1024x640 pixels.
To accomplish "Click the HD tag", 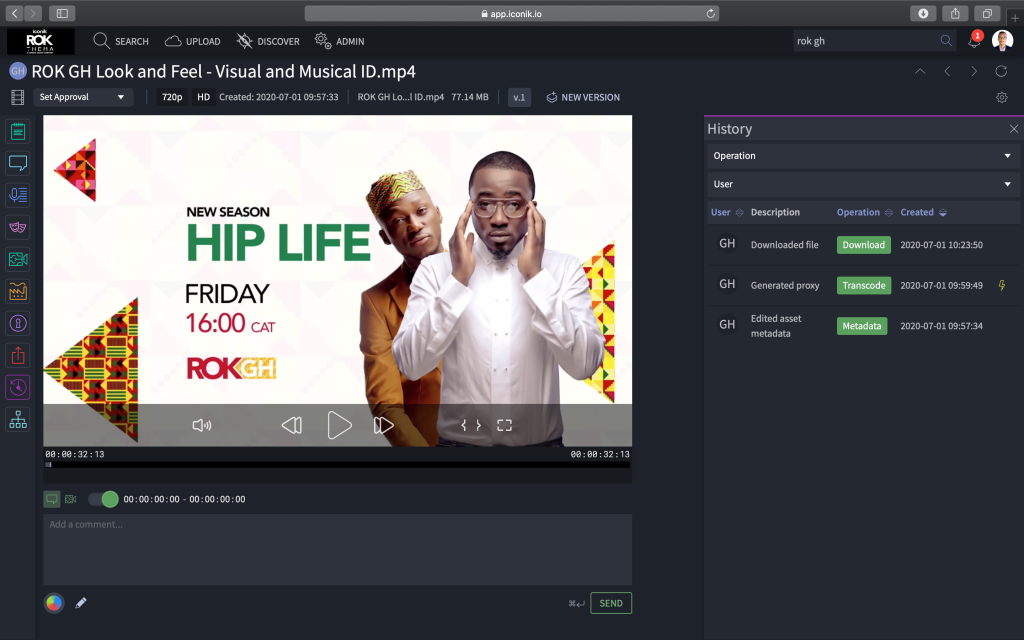I will pyautogui.click(x=204, y=97).
